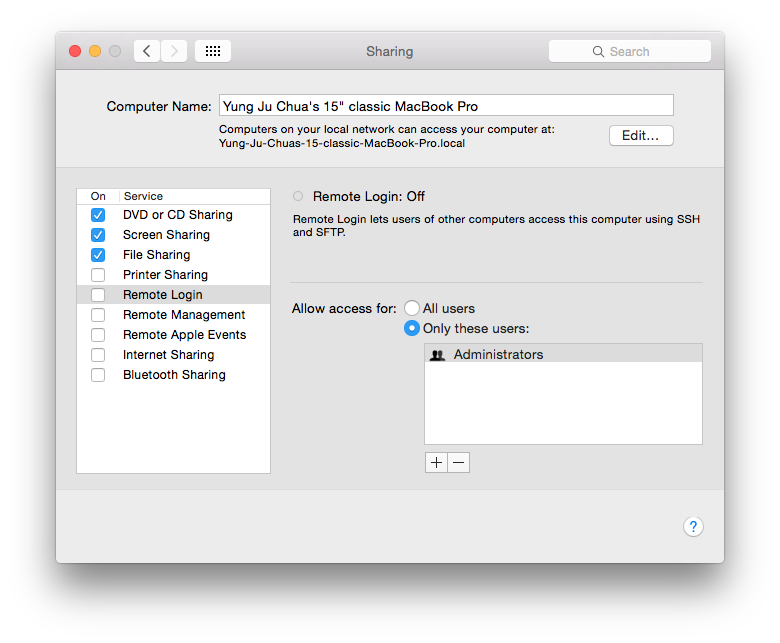Viewport: 780px width, 643px height.
Task: Uncheck DVD or CD Sharing
Action: 98,215
